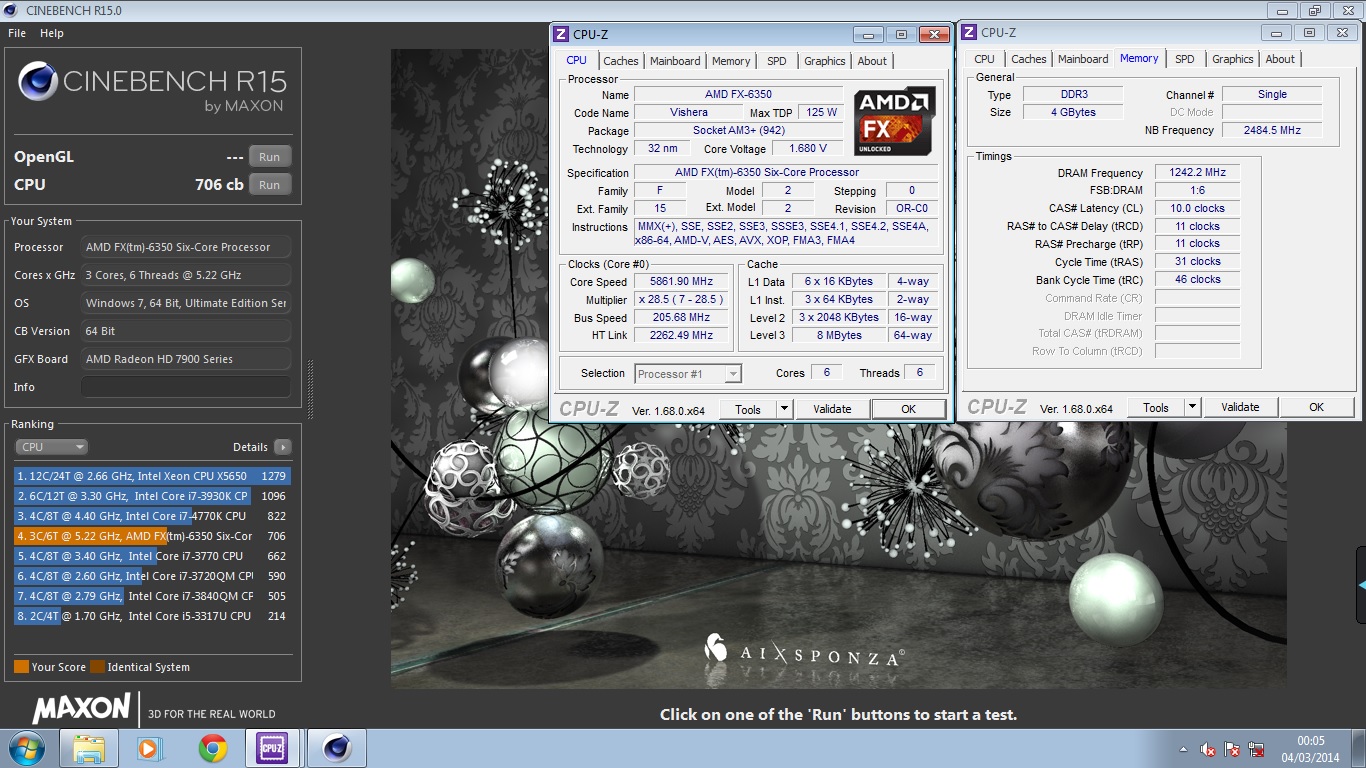Click the blue arrow tab at right edge

pyautogui.click(x=1361, y=584)
